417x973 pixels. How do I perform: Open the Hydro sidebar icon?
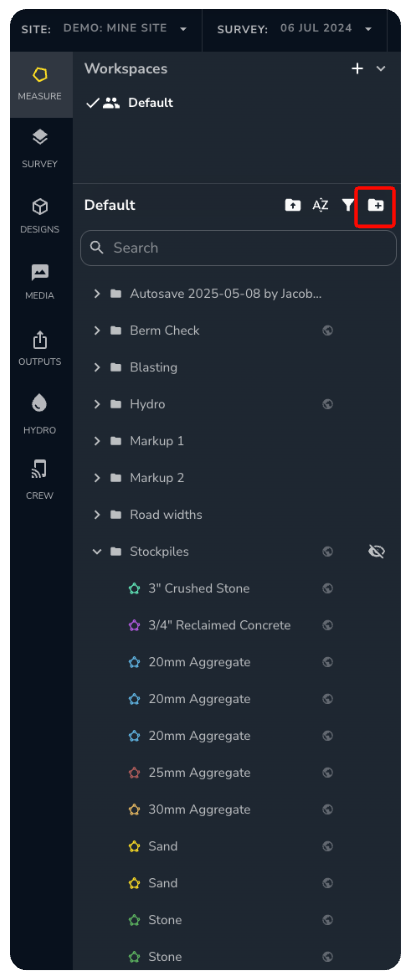40,414
